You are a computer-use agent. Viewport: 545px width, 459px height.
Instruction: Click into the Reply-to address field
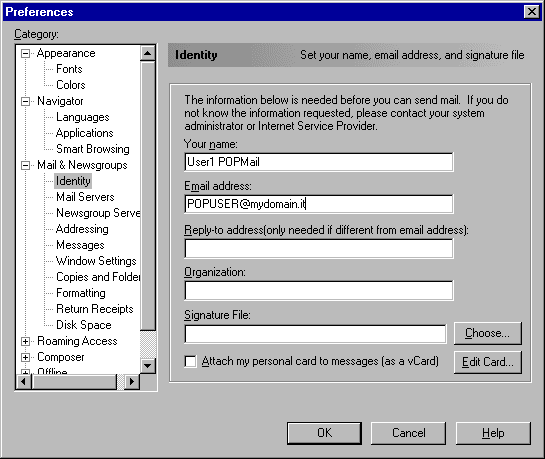point(319,248)
